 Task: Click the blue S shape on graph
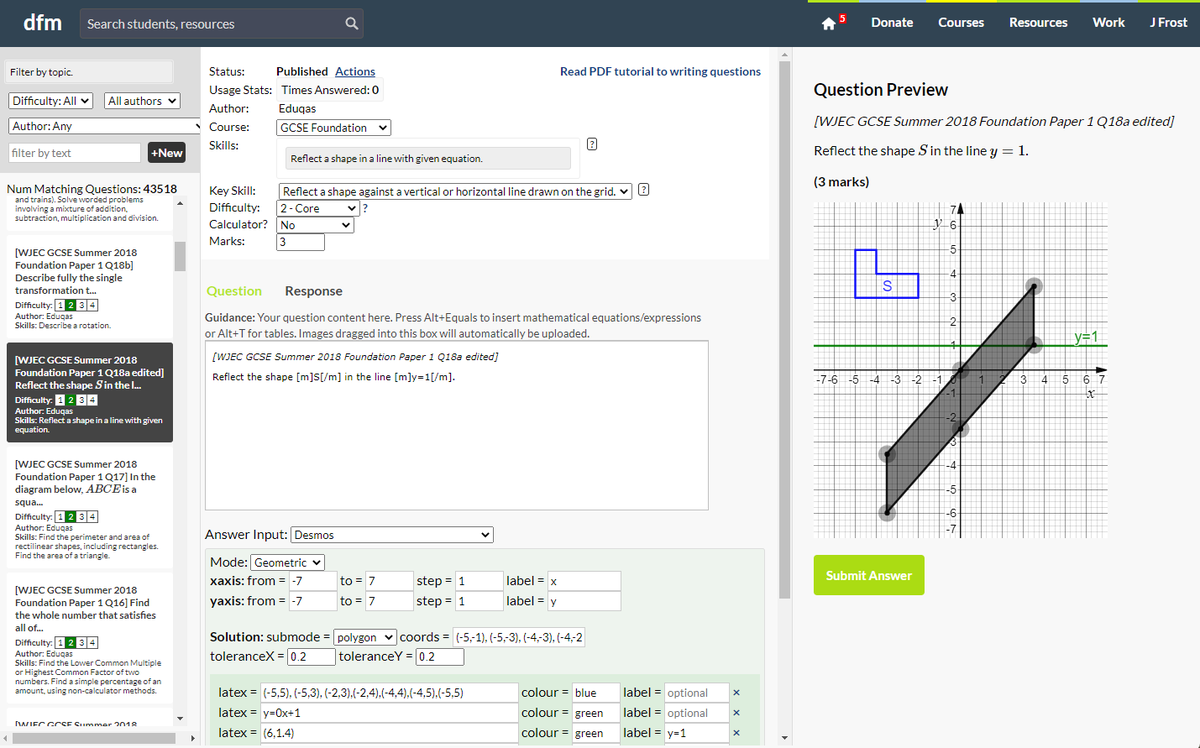pyautogui.click(x=886, y=274)
